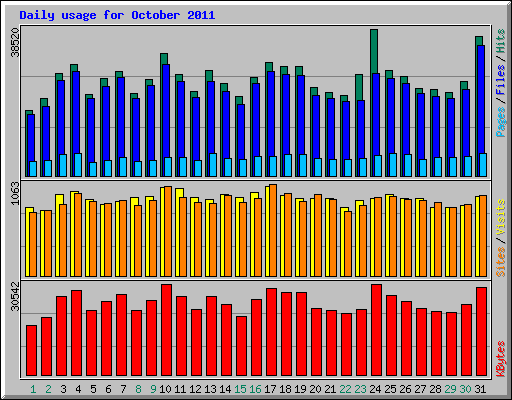This screenshot has width=512, height=400.
Task: Click day 29 on the x-axis
Action: click(x=450, y=389)
